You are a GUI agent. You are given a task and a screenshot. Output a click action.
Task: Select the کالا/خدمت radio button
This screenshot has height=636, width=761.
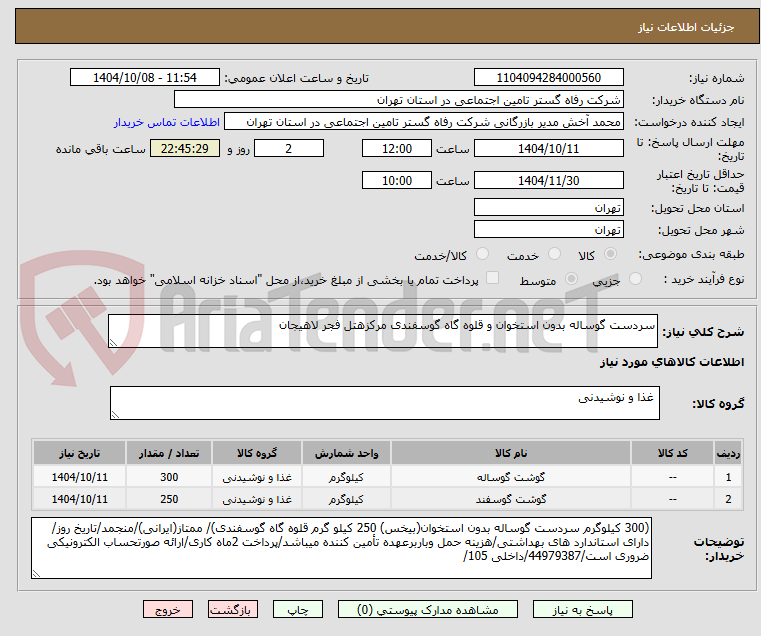[x=482, y=253]
